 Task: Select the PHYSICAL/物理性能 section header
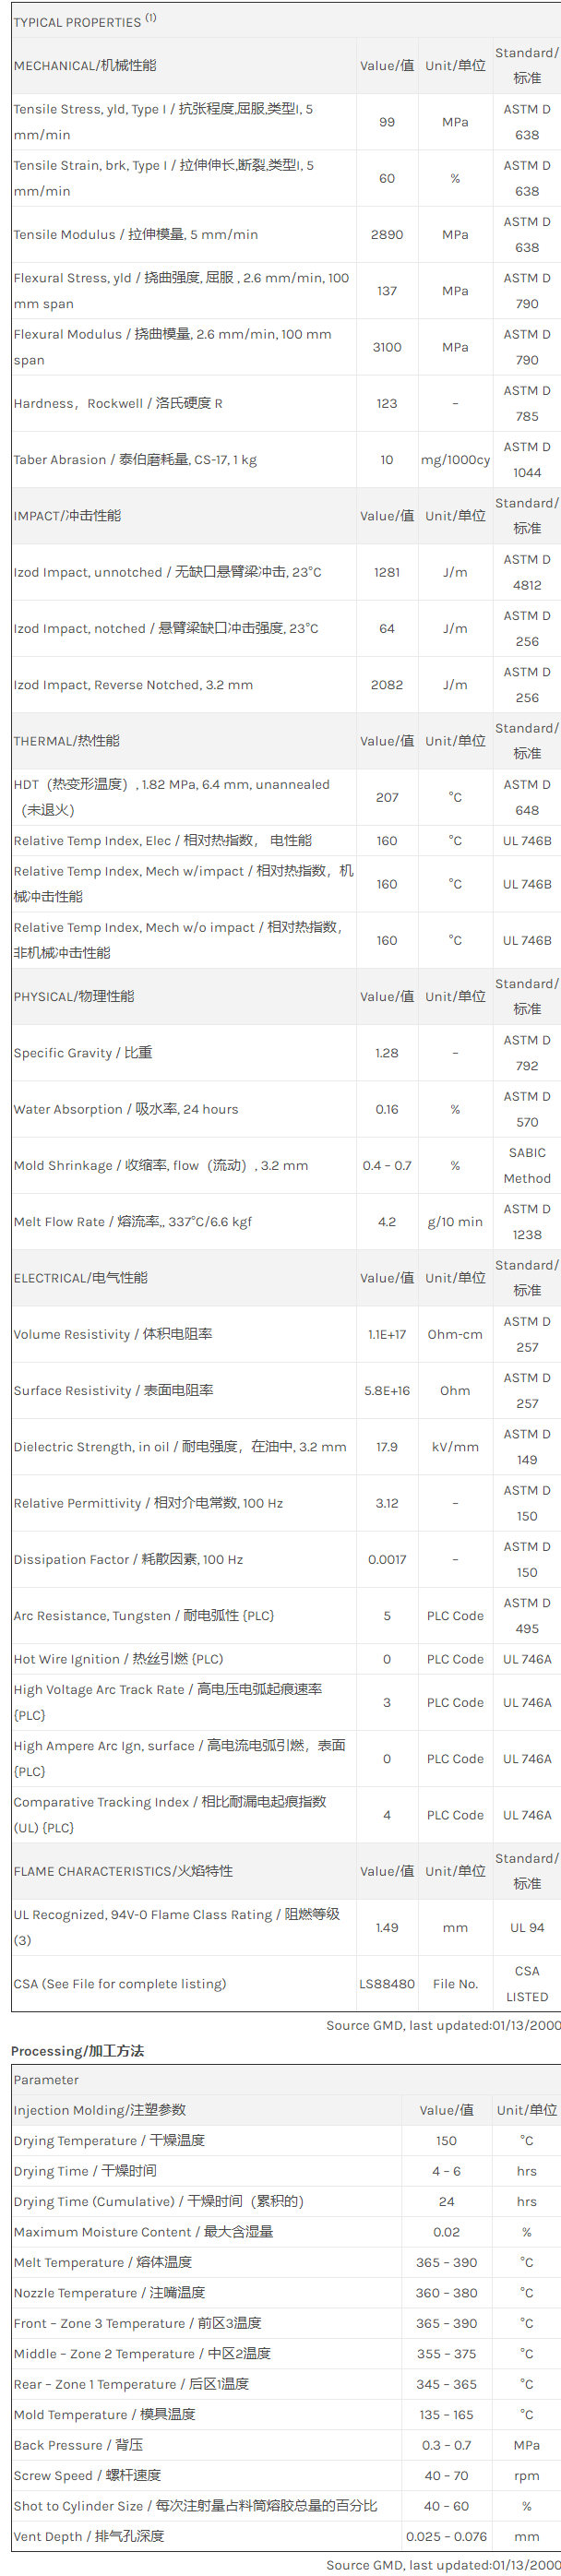coord(74,997)
